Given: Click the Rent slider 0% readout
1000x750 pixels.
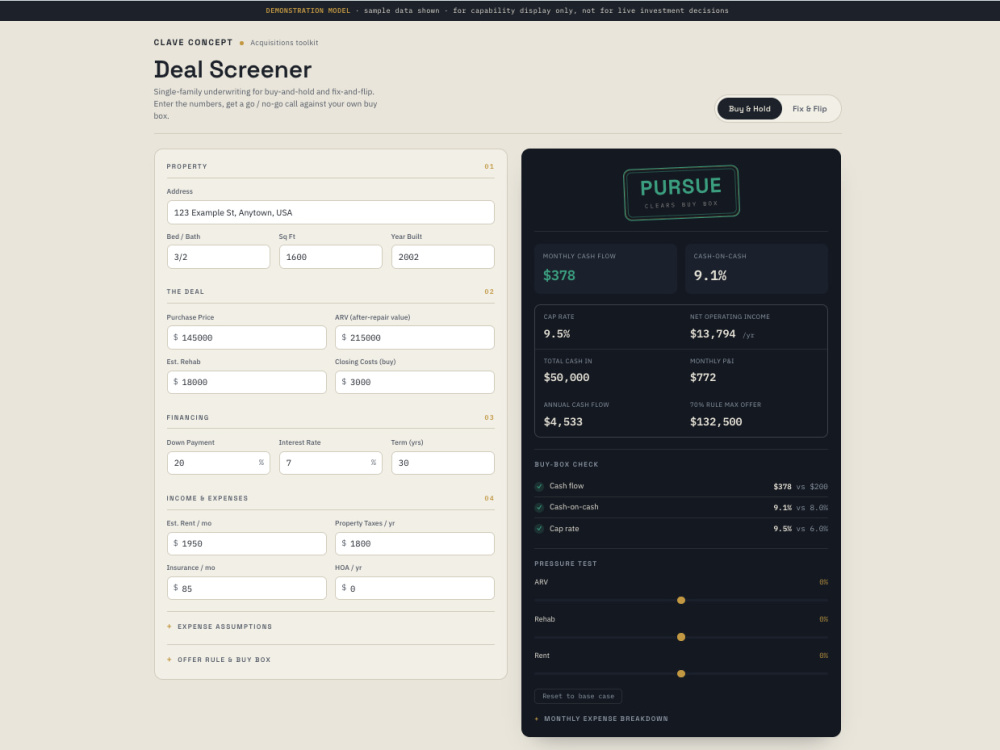Looking at the screenshot, I should 823,656.
